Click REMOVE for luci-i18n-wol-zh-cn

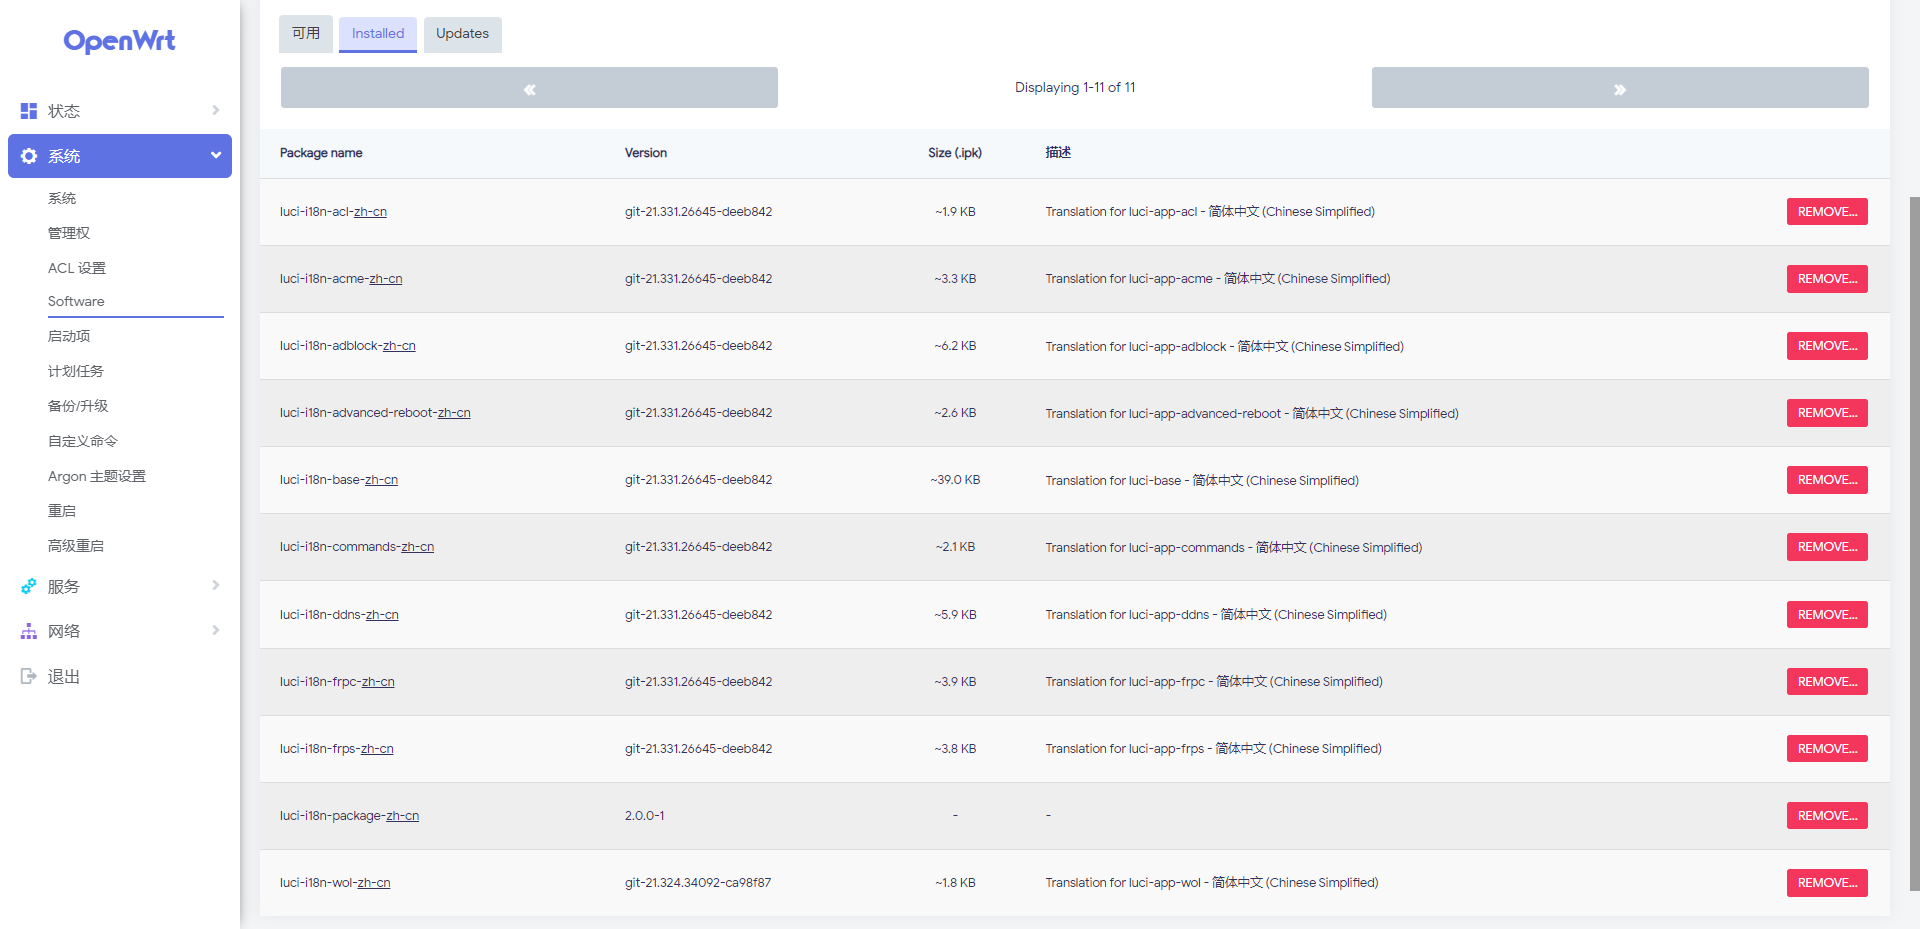coord(1826,883)
